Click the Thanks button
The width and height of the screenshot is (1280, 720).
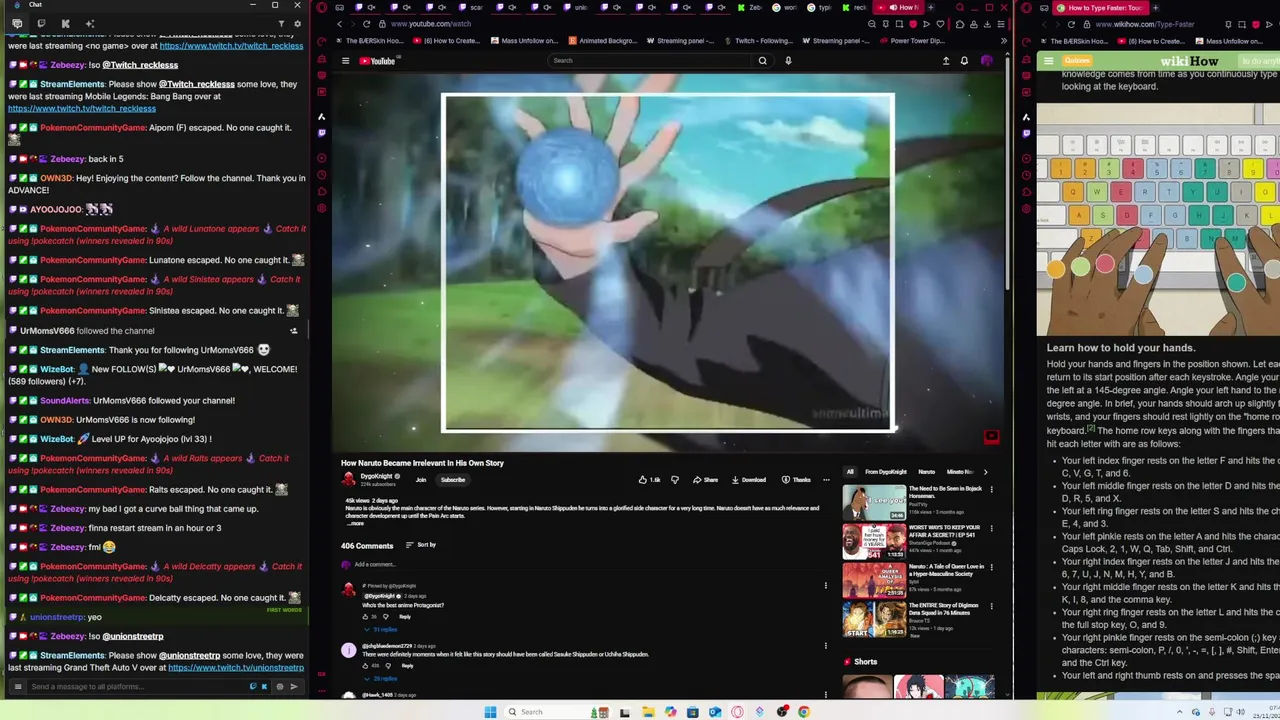797,480
